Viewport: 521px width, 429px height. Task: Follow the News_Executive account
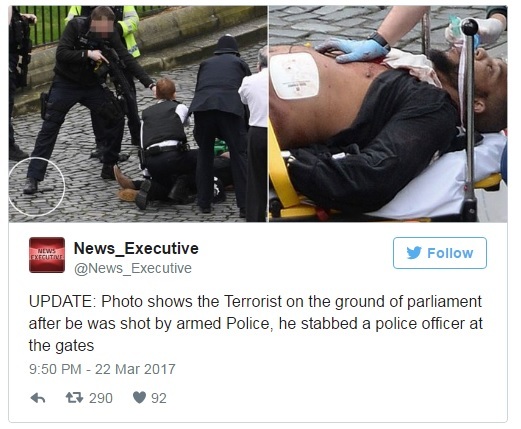[x=440, y=253]
